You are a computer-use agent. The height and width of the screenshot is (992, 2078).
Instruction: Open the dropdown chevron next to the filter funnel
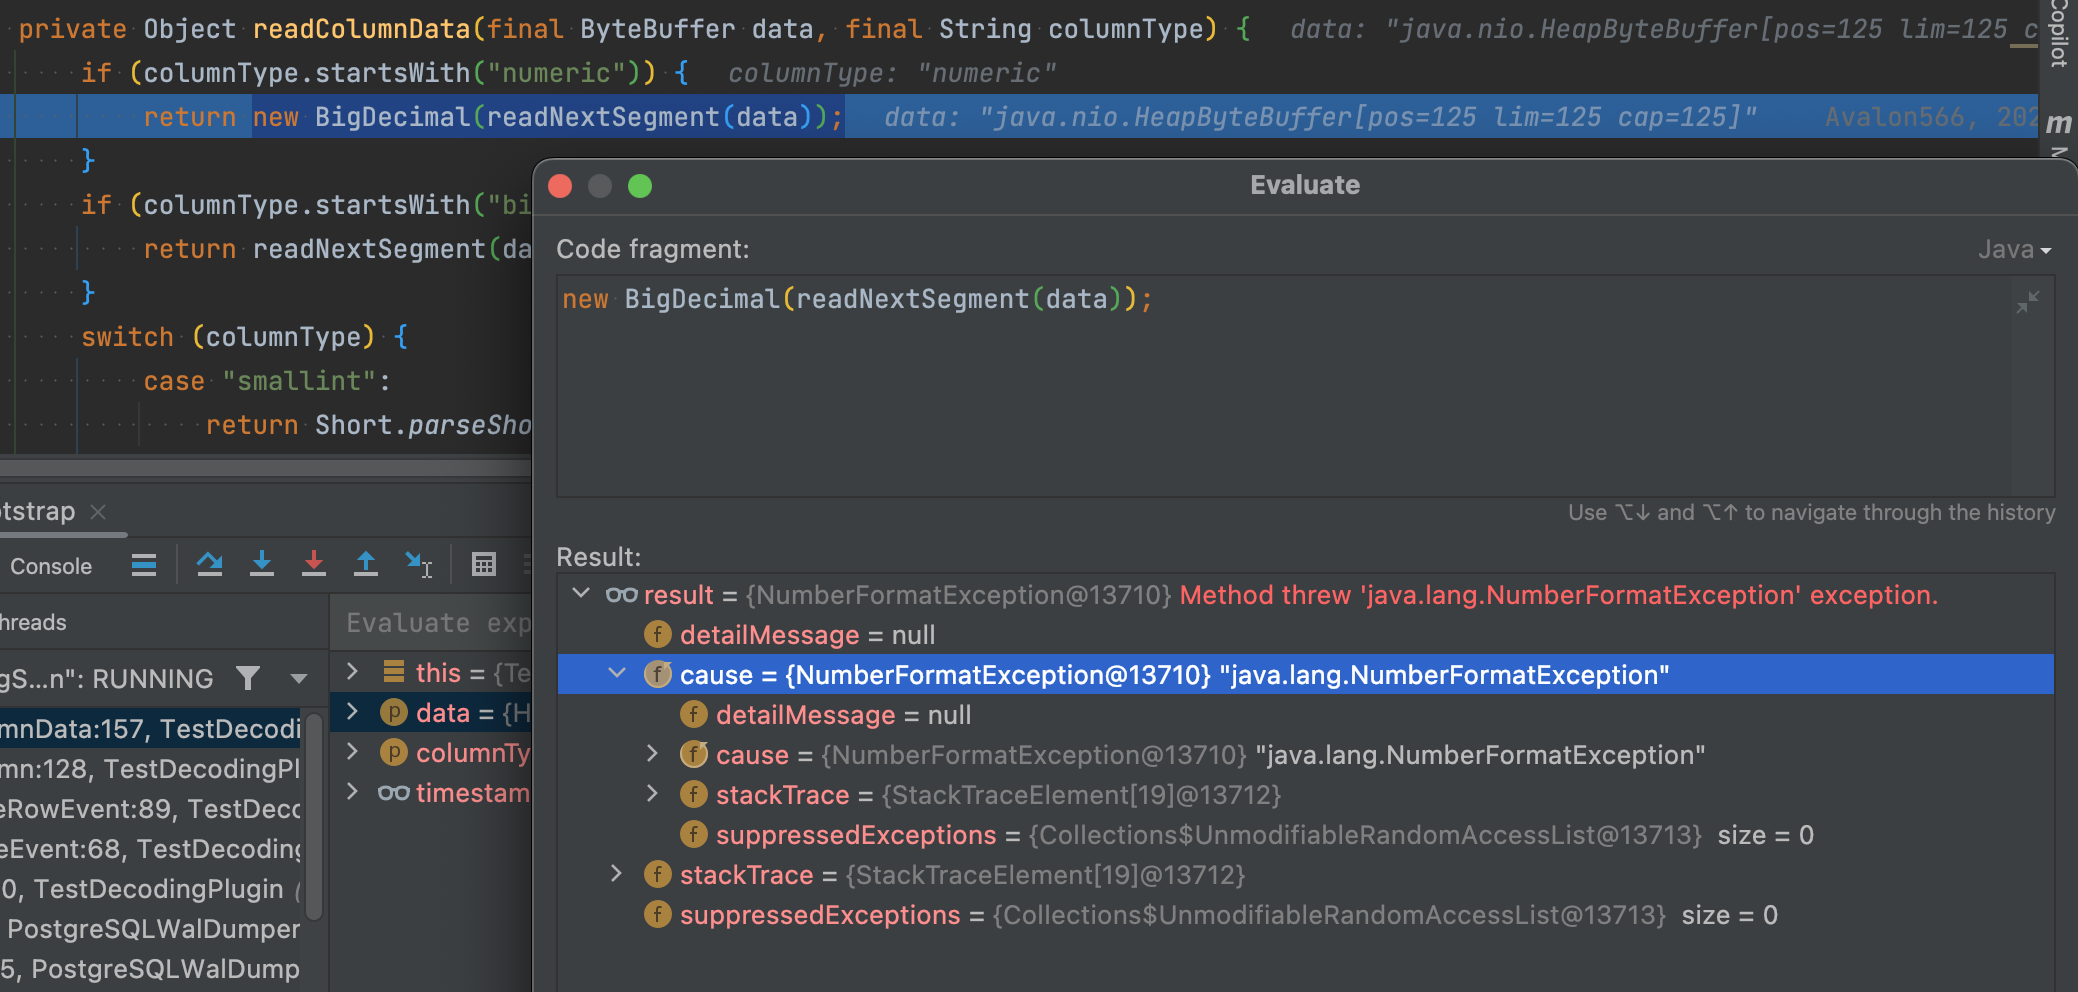(x=297, y=678)
